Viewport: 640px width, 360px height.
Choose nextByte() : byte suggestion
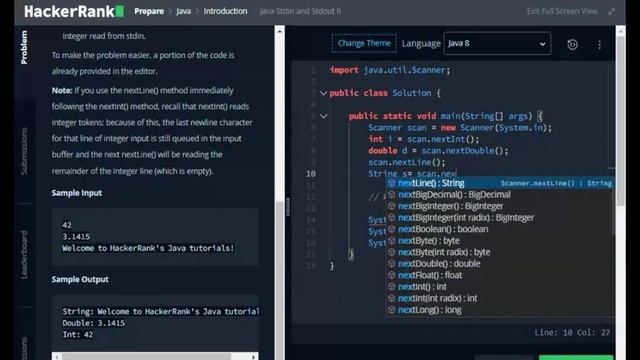pos(500,241)
